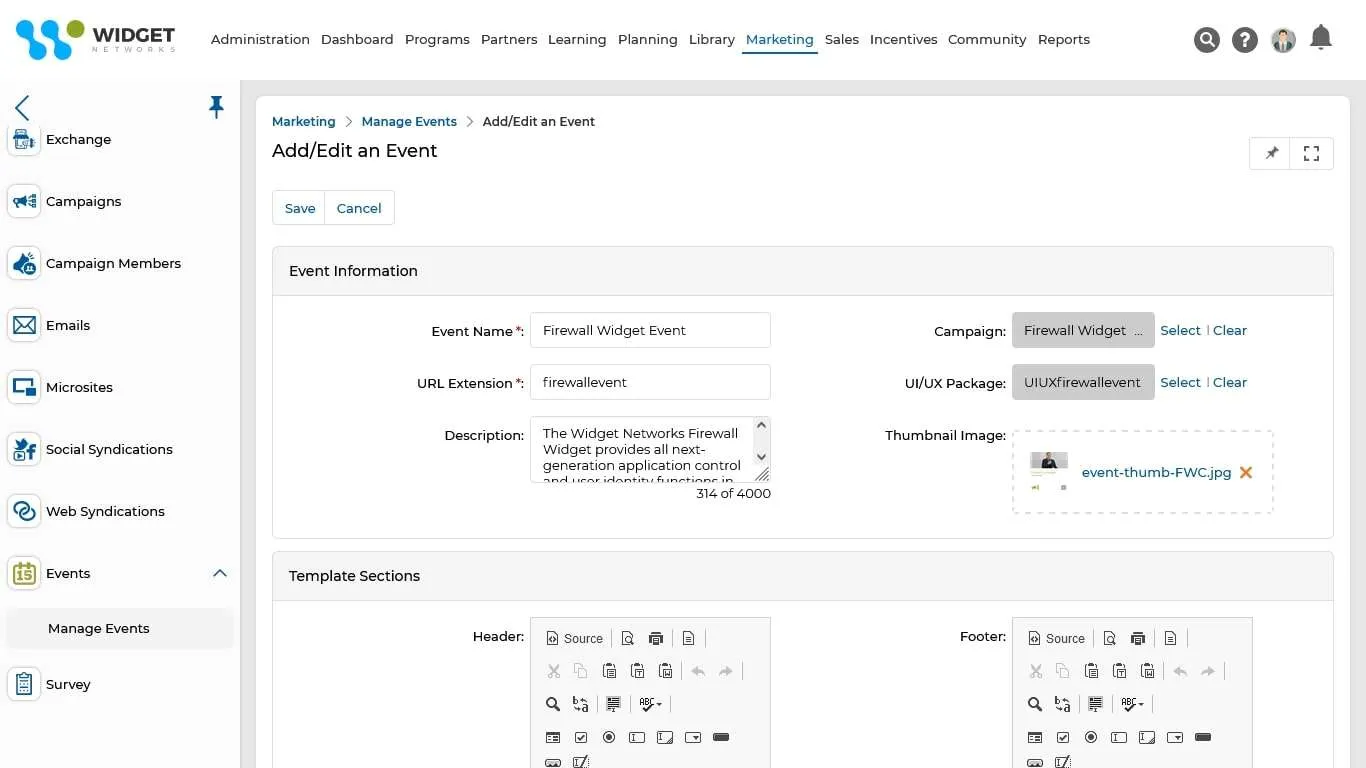Click the Event Name input field
Image resolution: width=1366 pixels, height=768 pixels.
point(650,330)
